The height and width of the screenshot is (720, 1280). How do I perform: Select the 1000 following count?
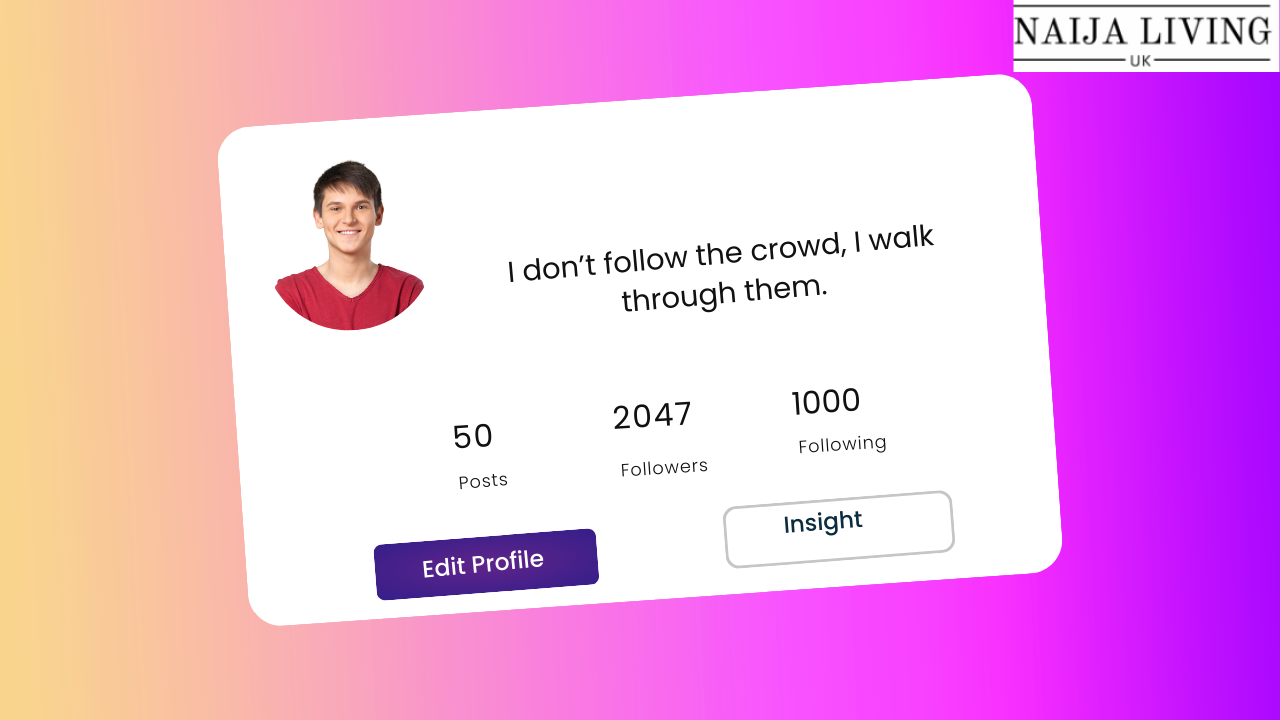[x=826, y=402]
